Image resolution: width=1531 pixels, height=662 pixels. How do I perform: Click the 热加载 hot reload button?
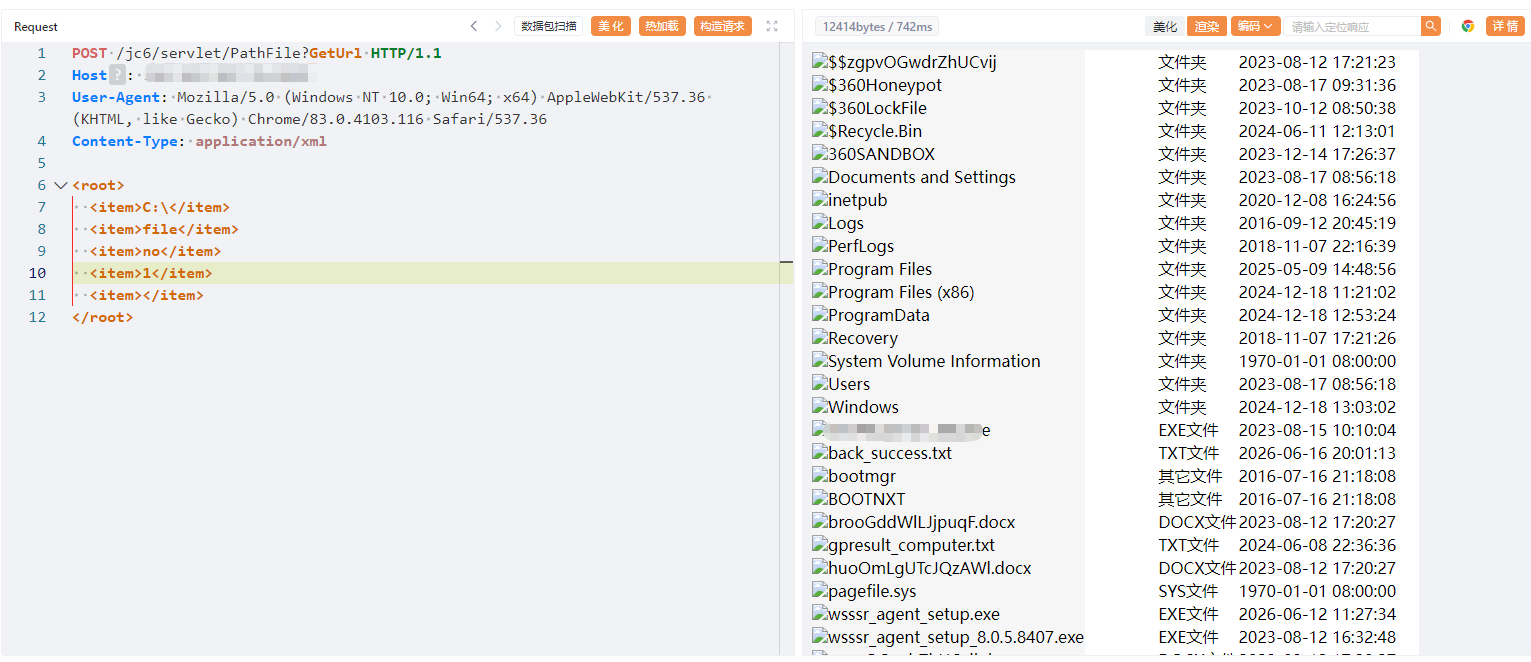click(x=661, y=26)
